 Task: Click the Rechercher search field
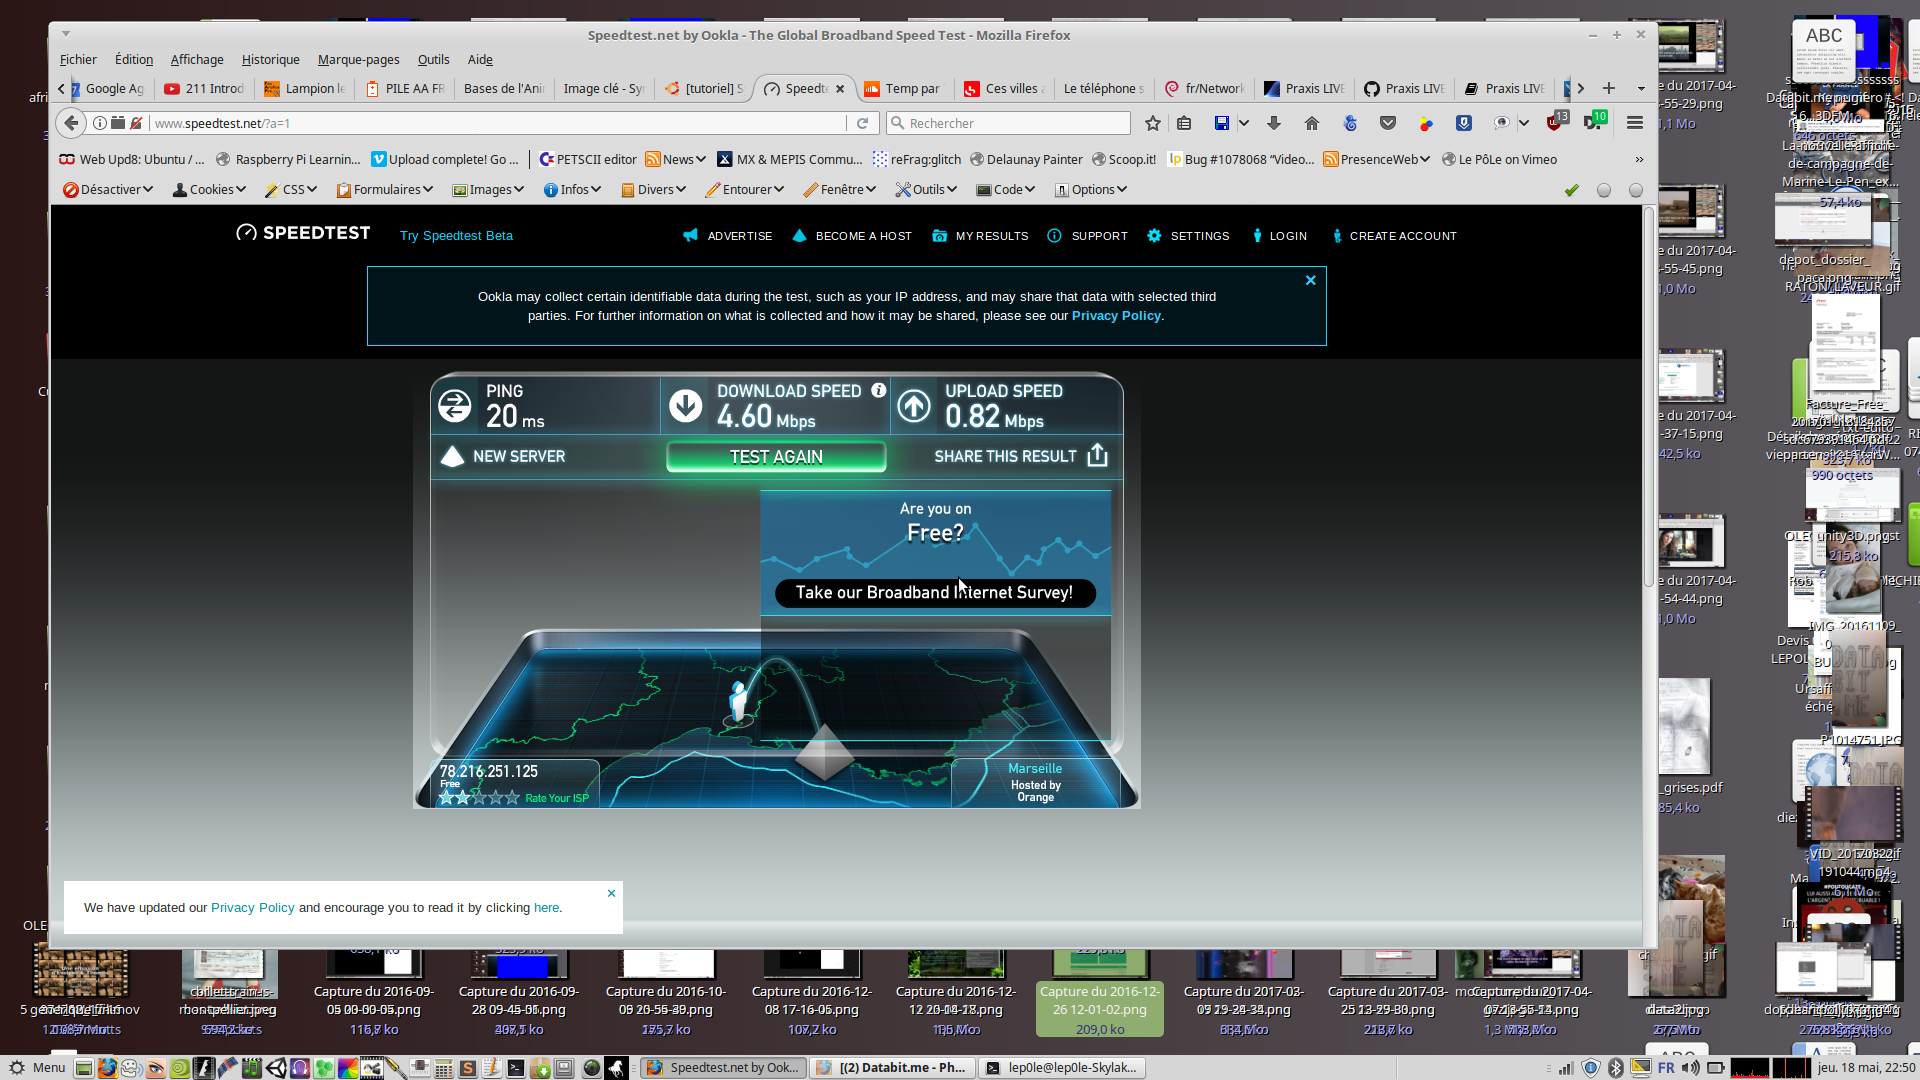pyautogui.click(x=1010, y=123)
